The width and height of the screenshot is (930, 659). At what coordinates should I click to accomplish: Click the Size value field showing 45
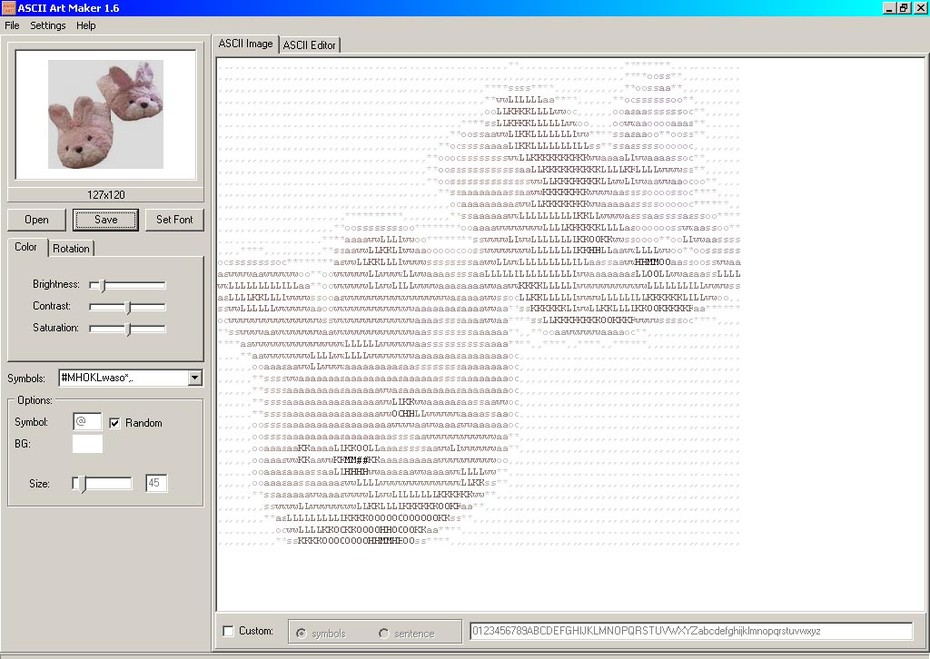[156, 483]
